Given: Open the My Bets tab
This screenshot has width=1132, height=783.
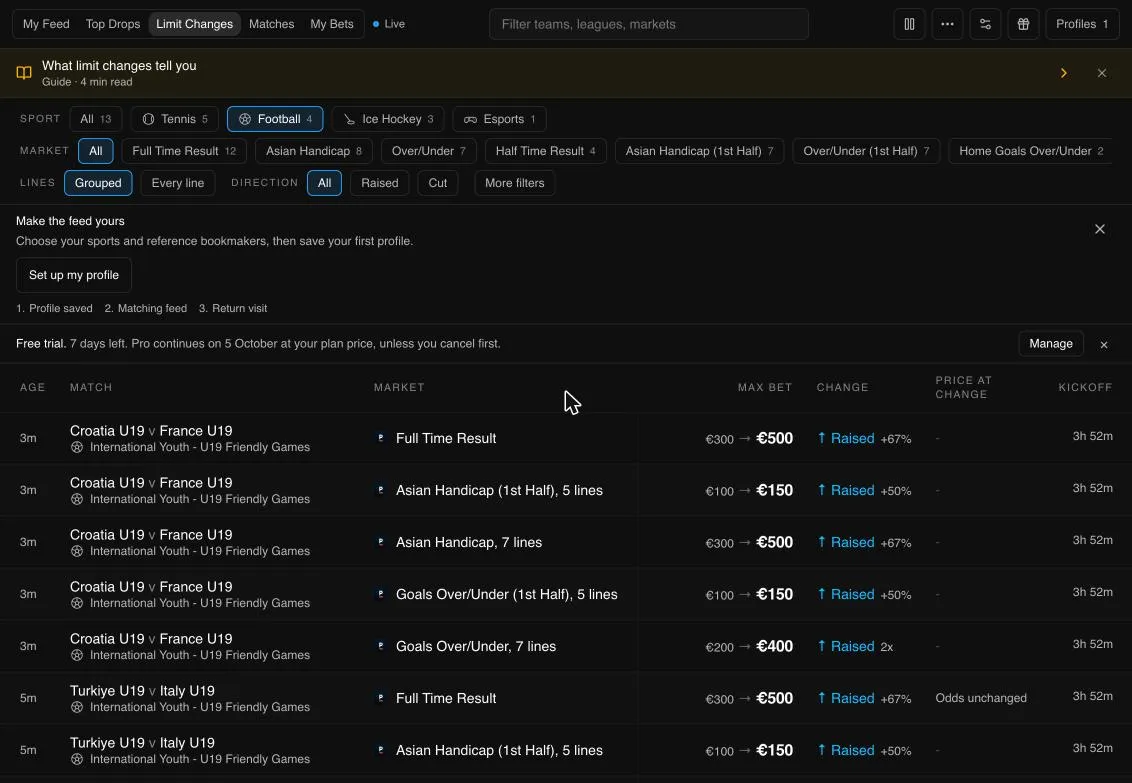Looking at the screenshot, I should [332, 24].
